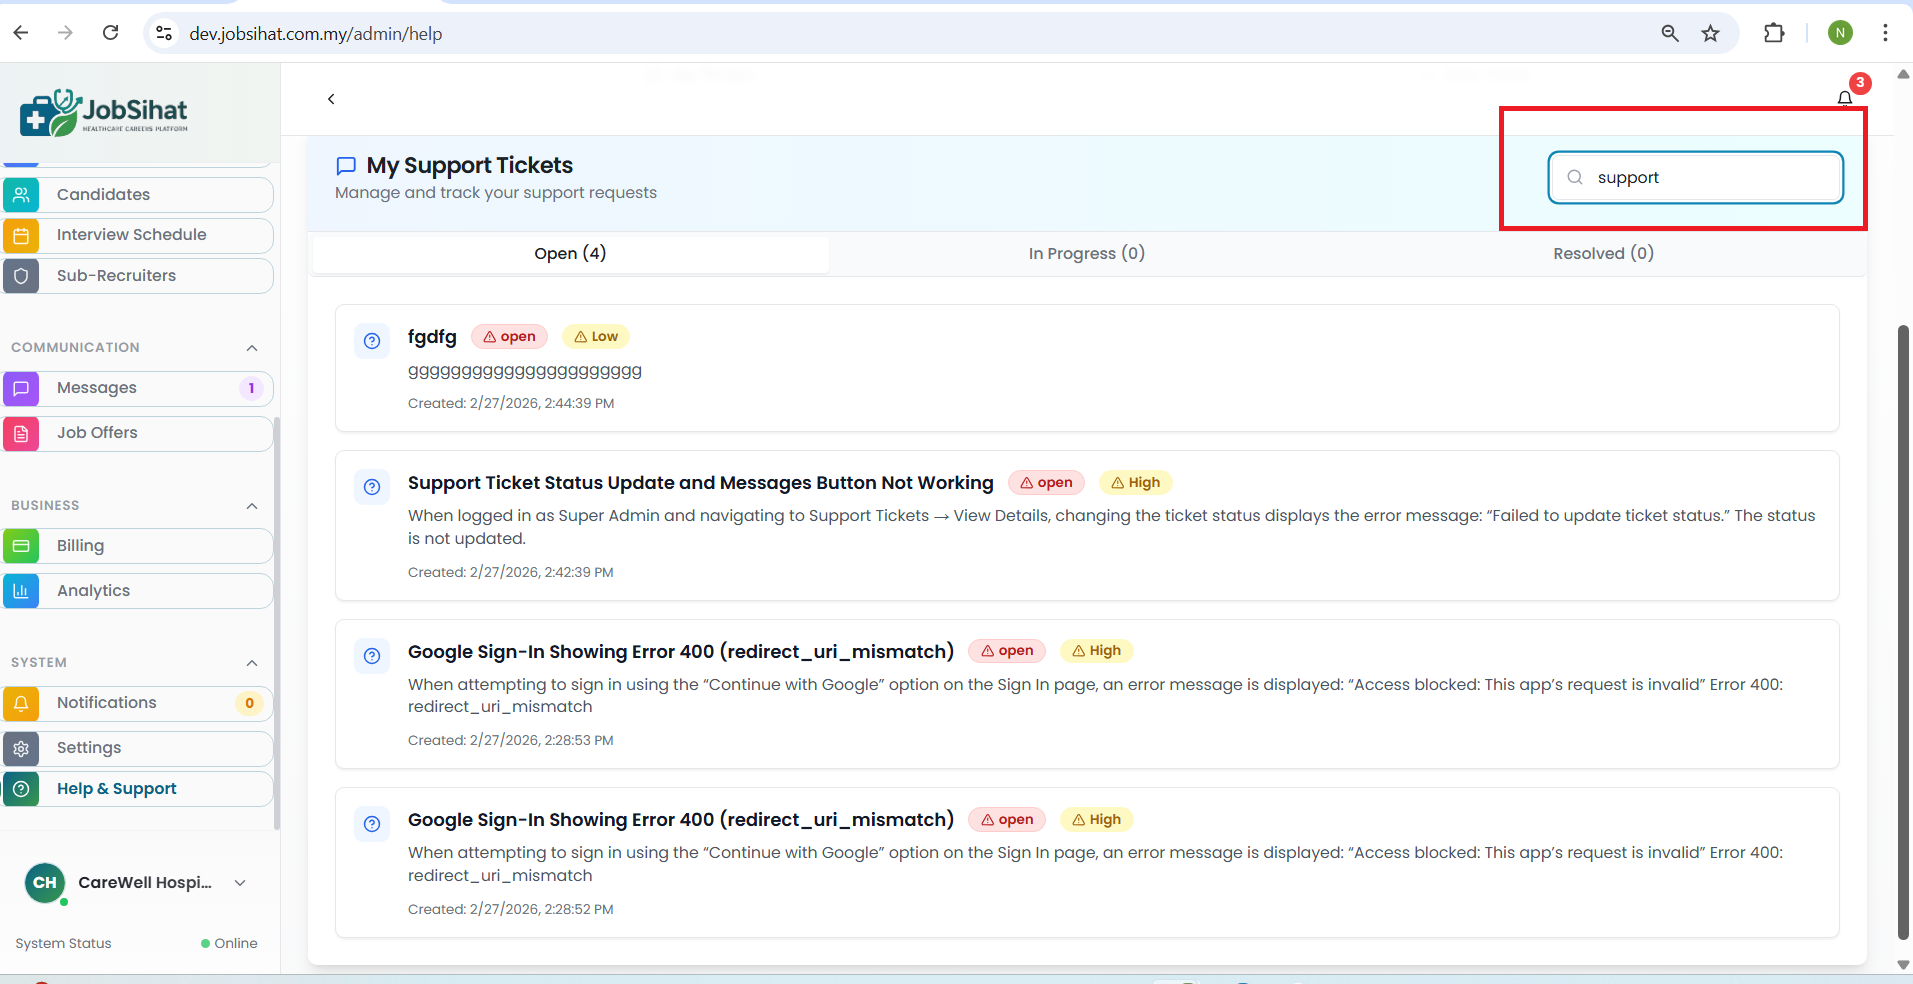Collapse the System section chevron
This screenshot has width=1913, height=984.
[x=252, y=663]
